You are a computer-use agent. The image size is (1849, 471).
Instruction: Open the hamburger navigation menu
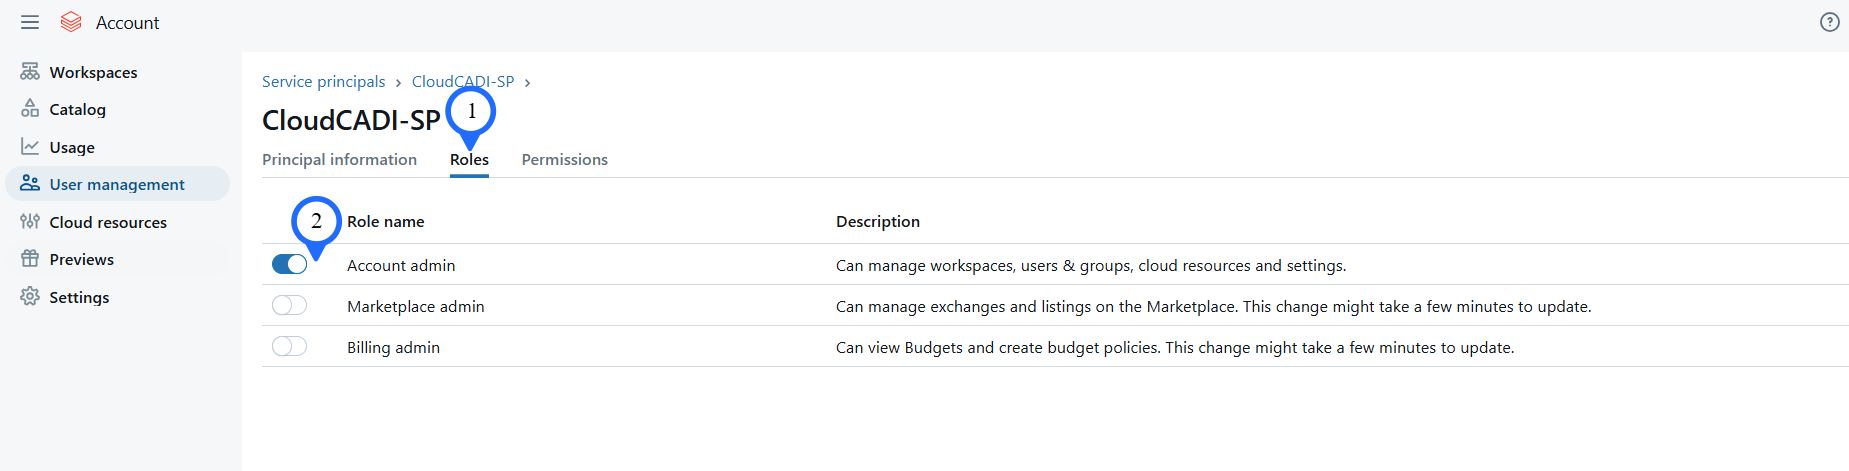(x=30, y=22)
